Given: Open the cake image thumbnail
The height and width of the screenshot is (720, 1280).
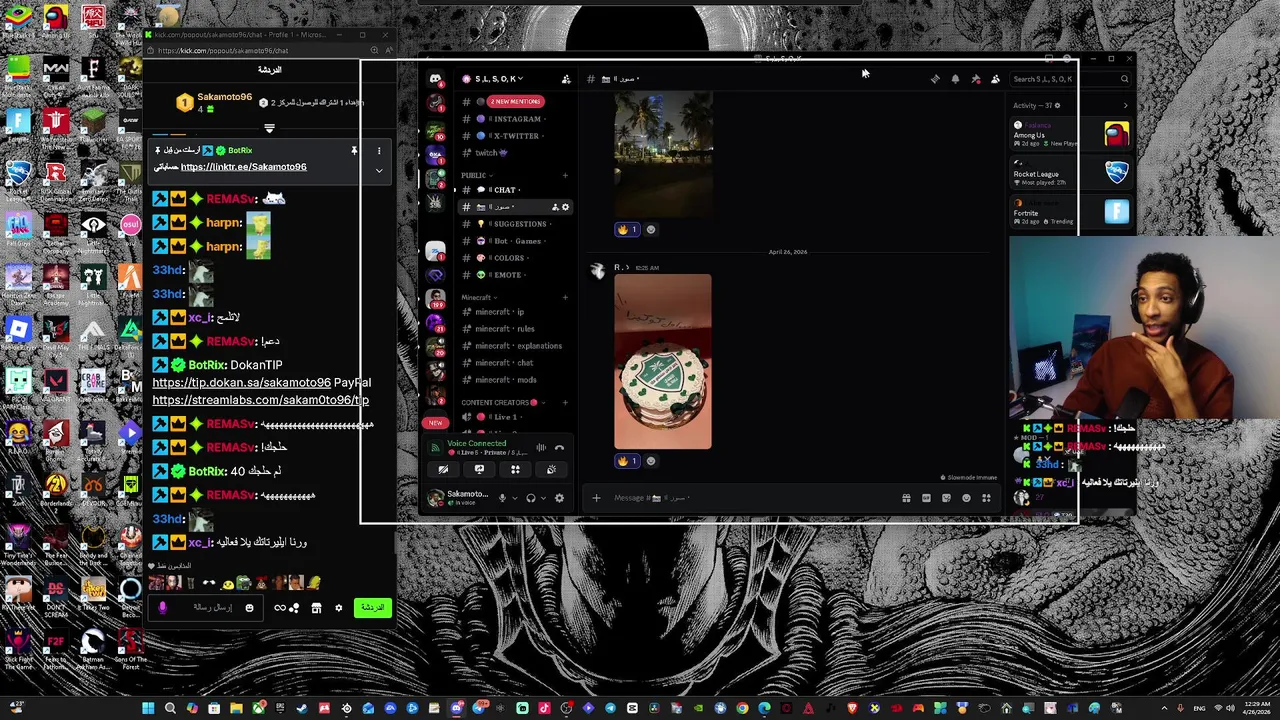Looking at the screenshot, I should click(663, 362).
